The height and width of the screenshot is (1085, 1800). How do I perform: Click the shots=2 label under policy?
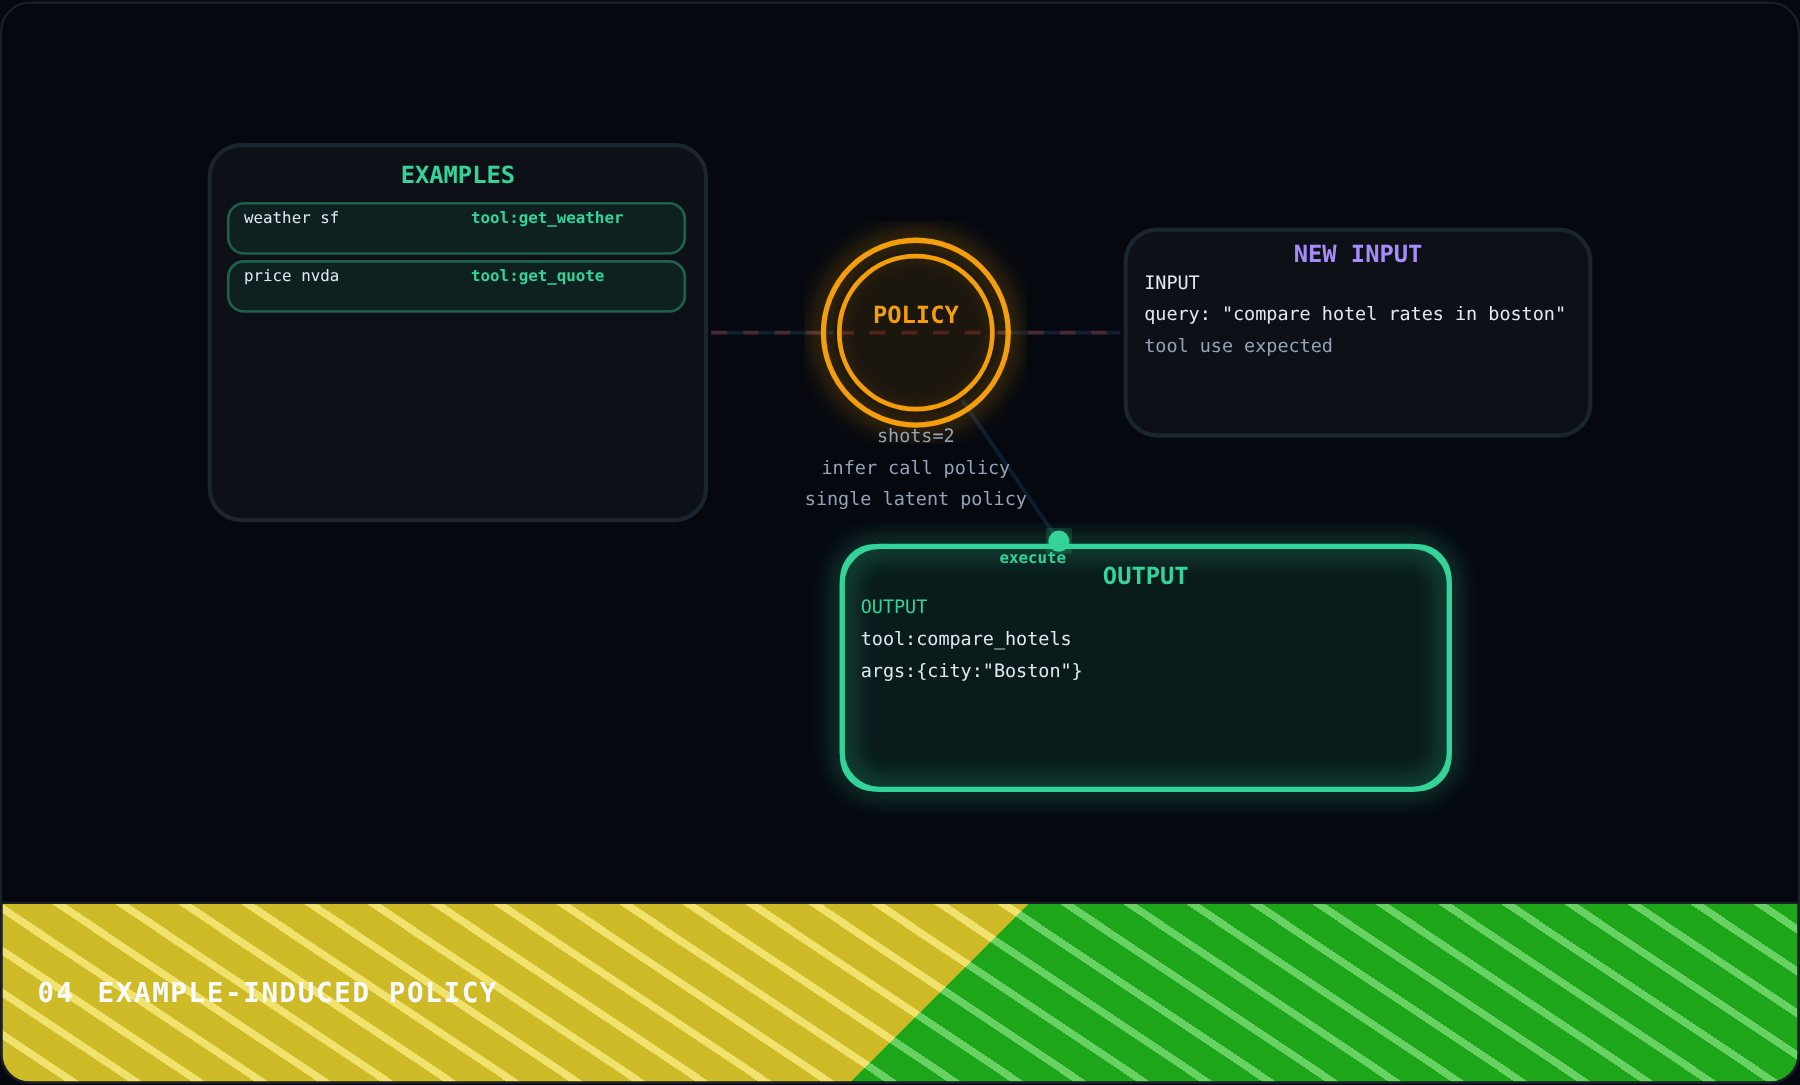916,436
